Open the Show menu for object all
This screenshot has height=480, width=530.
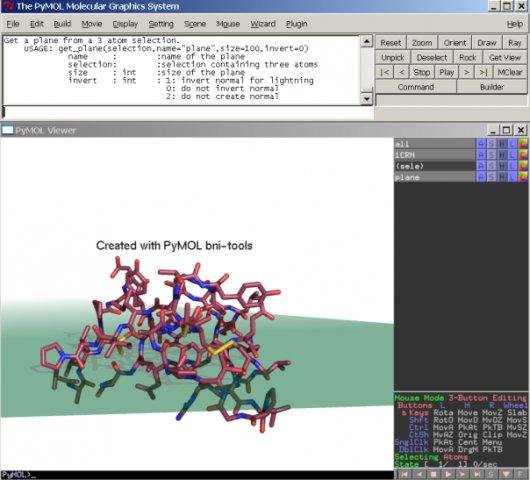(x=491, y=144)
